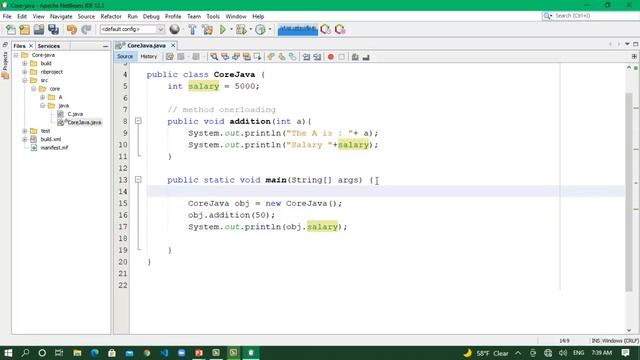This screenshot has width=640, height=360.
Task: Click the Undo toolbar icon
Action: [x=72, y=29]
